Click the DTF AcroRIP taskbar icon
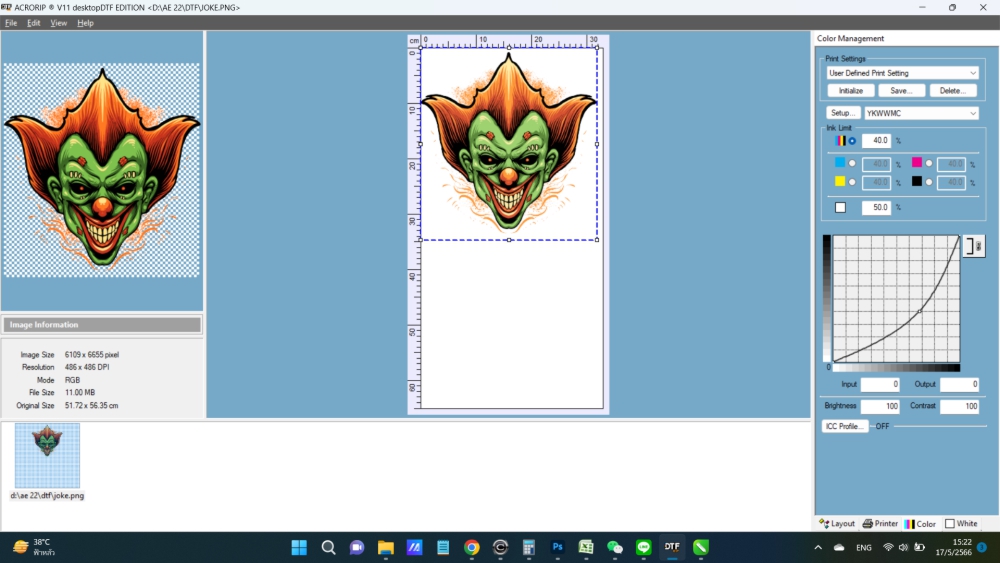This screenshot has height=563, width=1000. pos(672,547)
